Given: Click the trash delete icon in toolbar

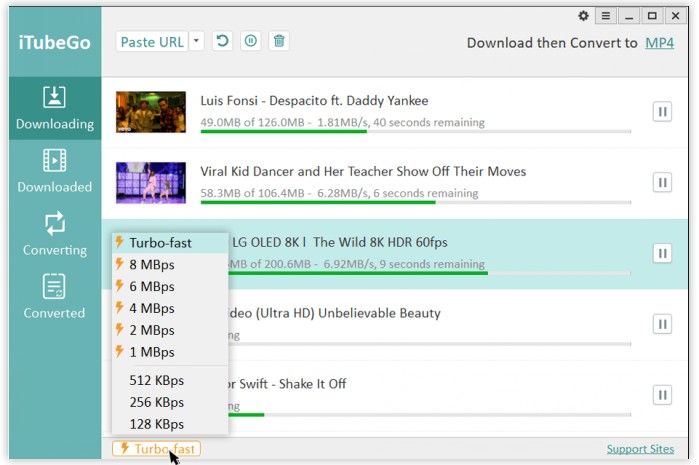Looking at the screenshot, I should 279,41.
